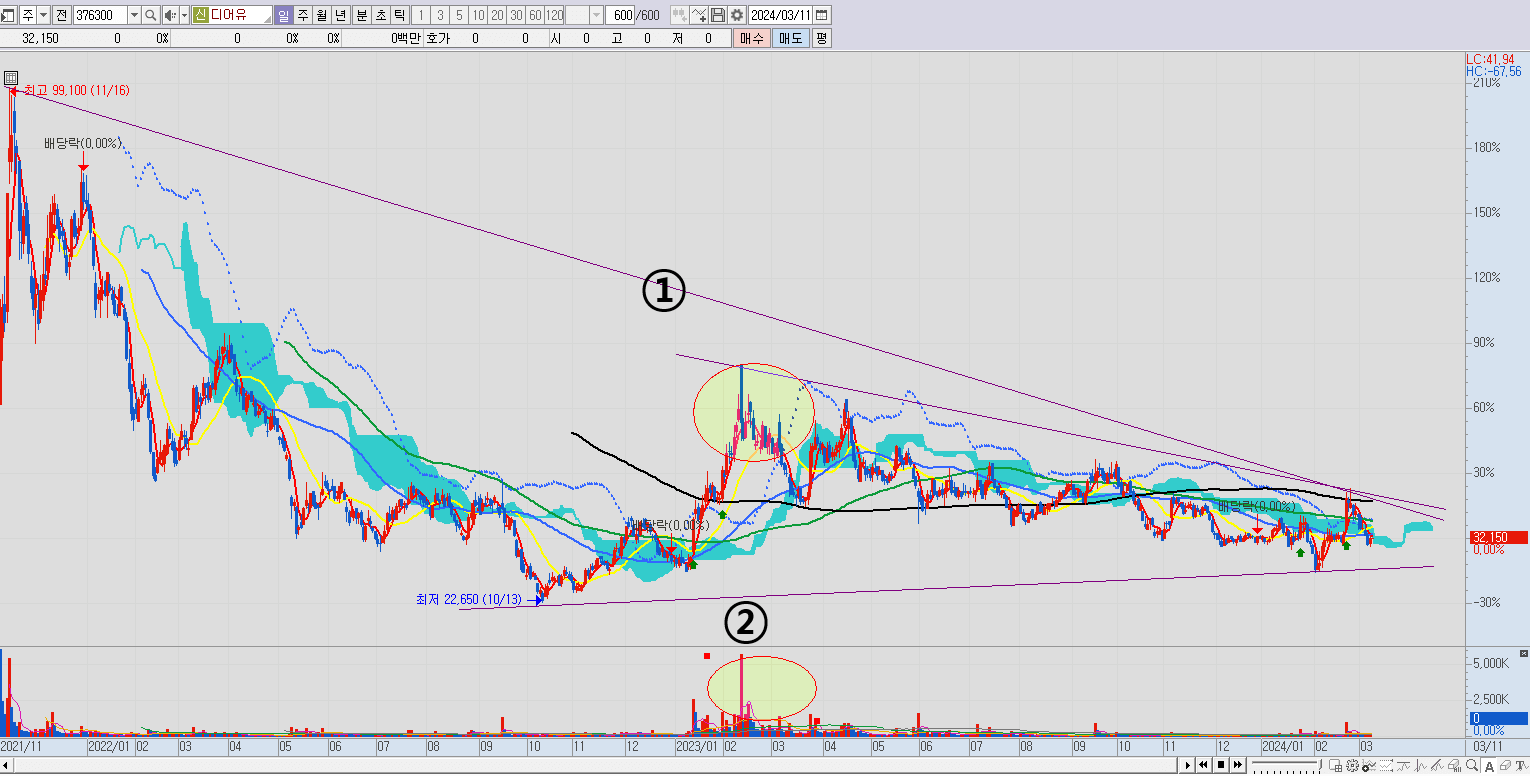Click the grid table icon at chart corner
The height and width of the screenshot is (776, 1530).
pos(10,78)
